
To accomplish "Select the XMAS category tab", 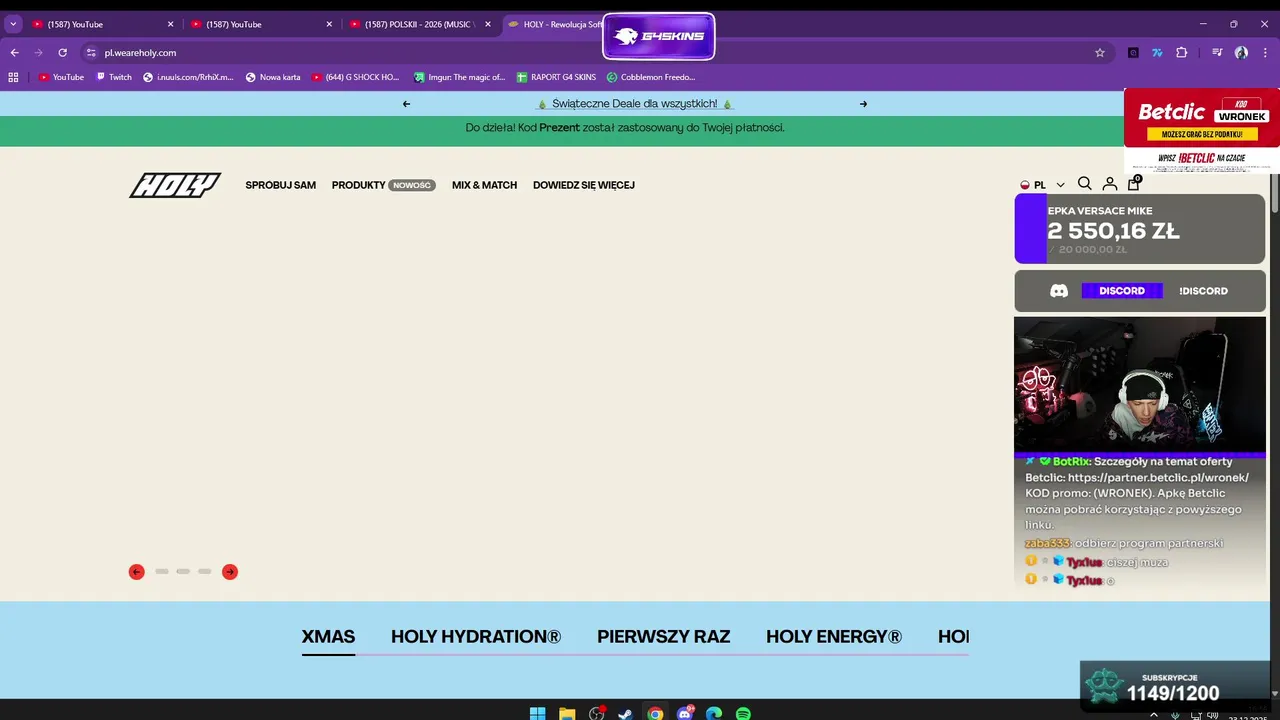I will [328, 637].
